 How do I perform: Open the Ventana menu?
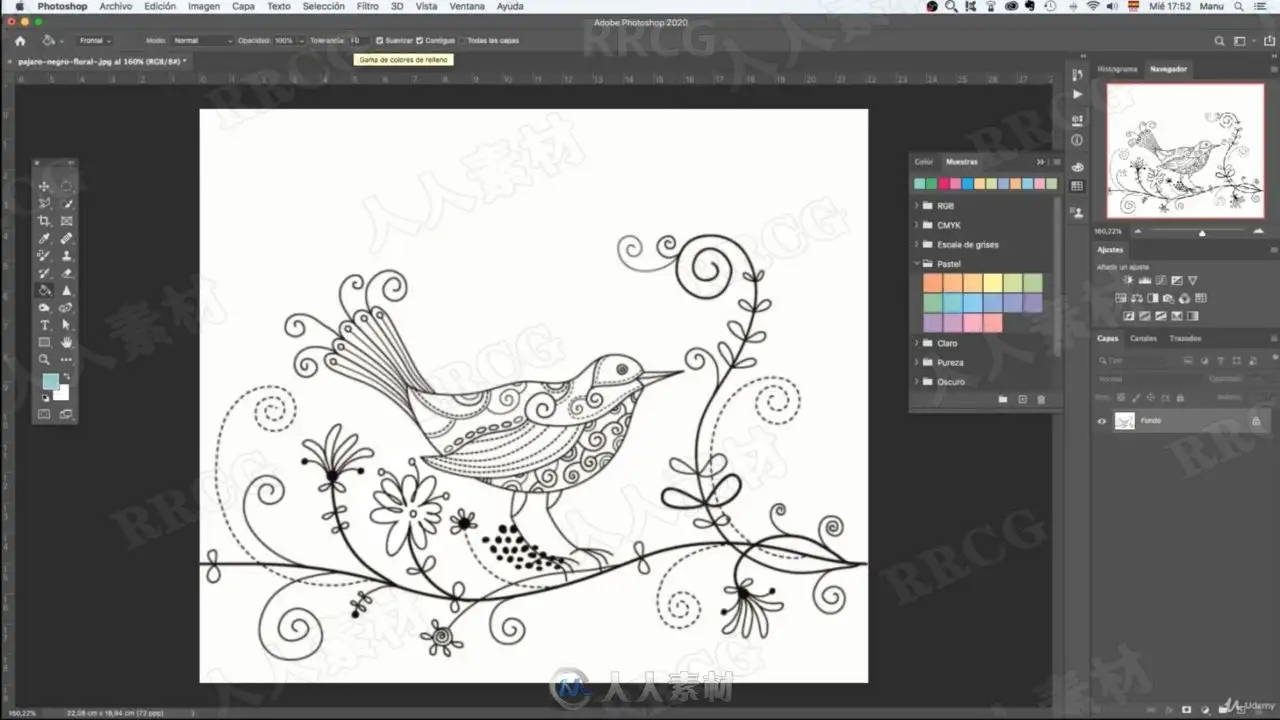[467, 6]
